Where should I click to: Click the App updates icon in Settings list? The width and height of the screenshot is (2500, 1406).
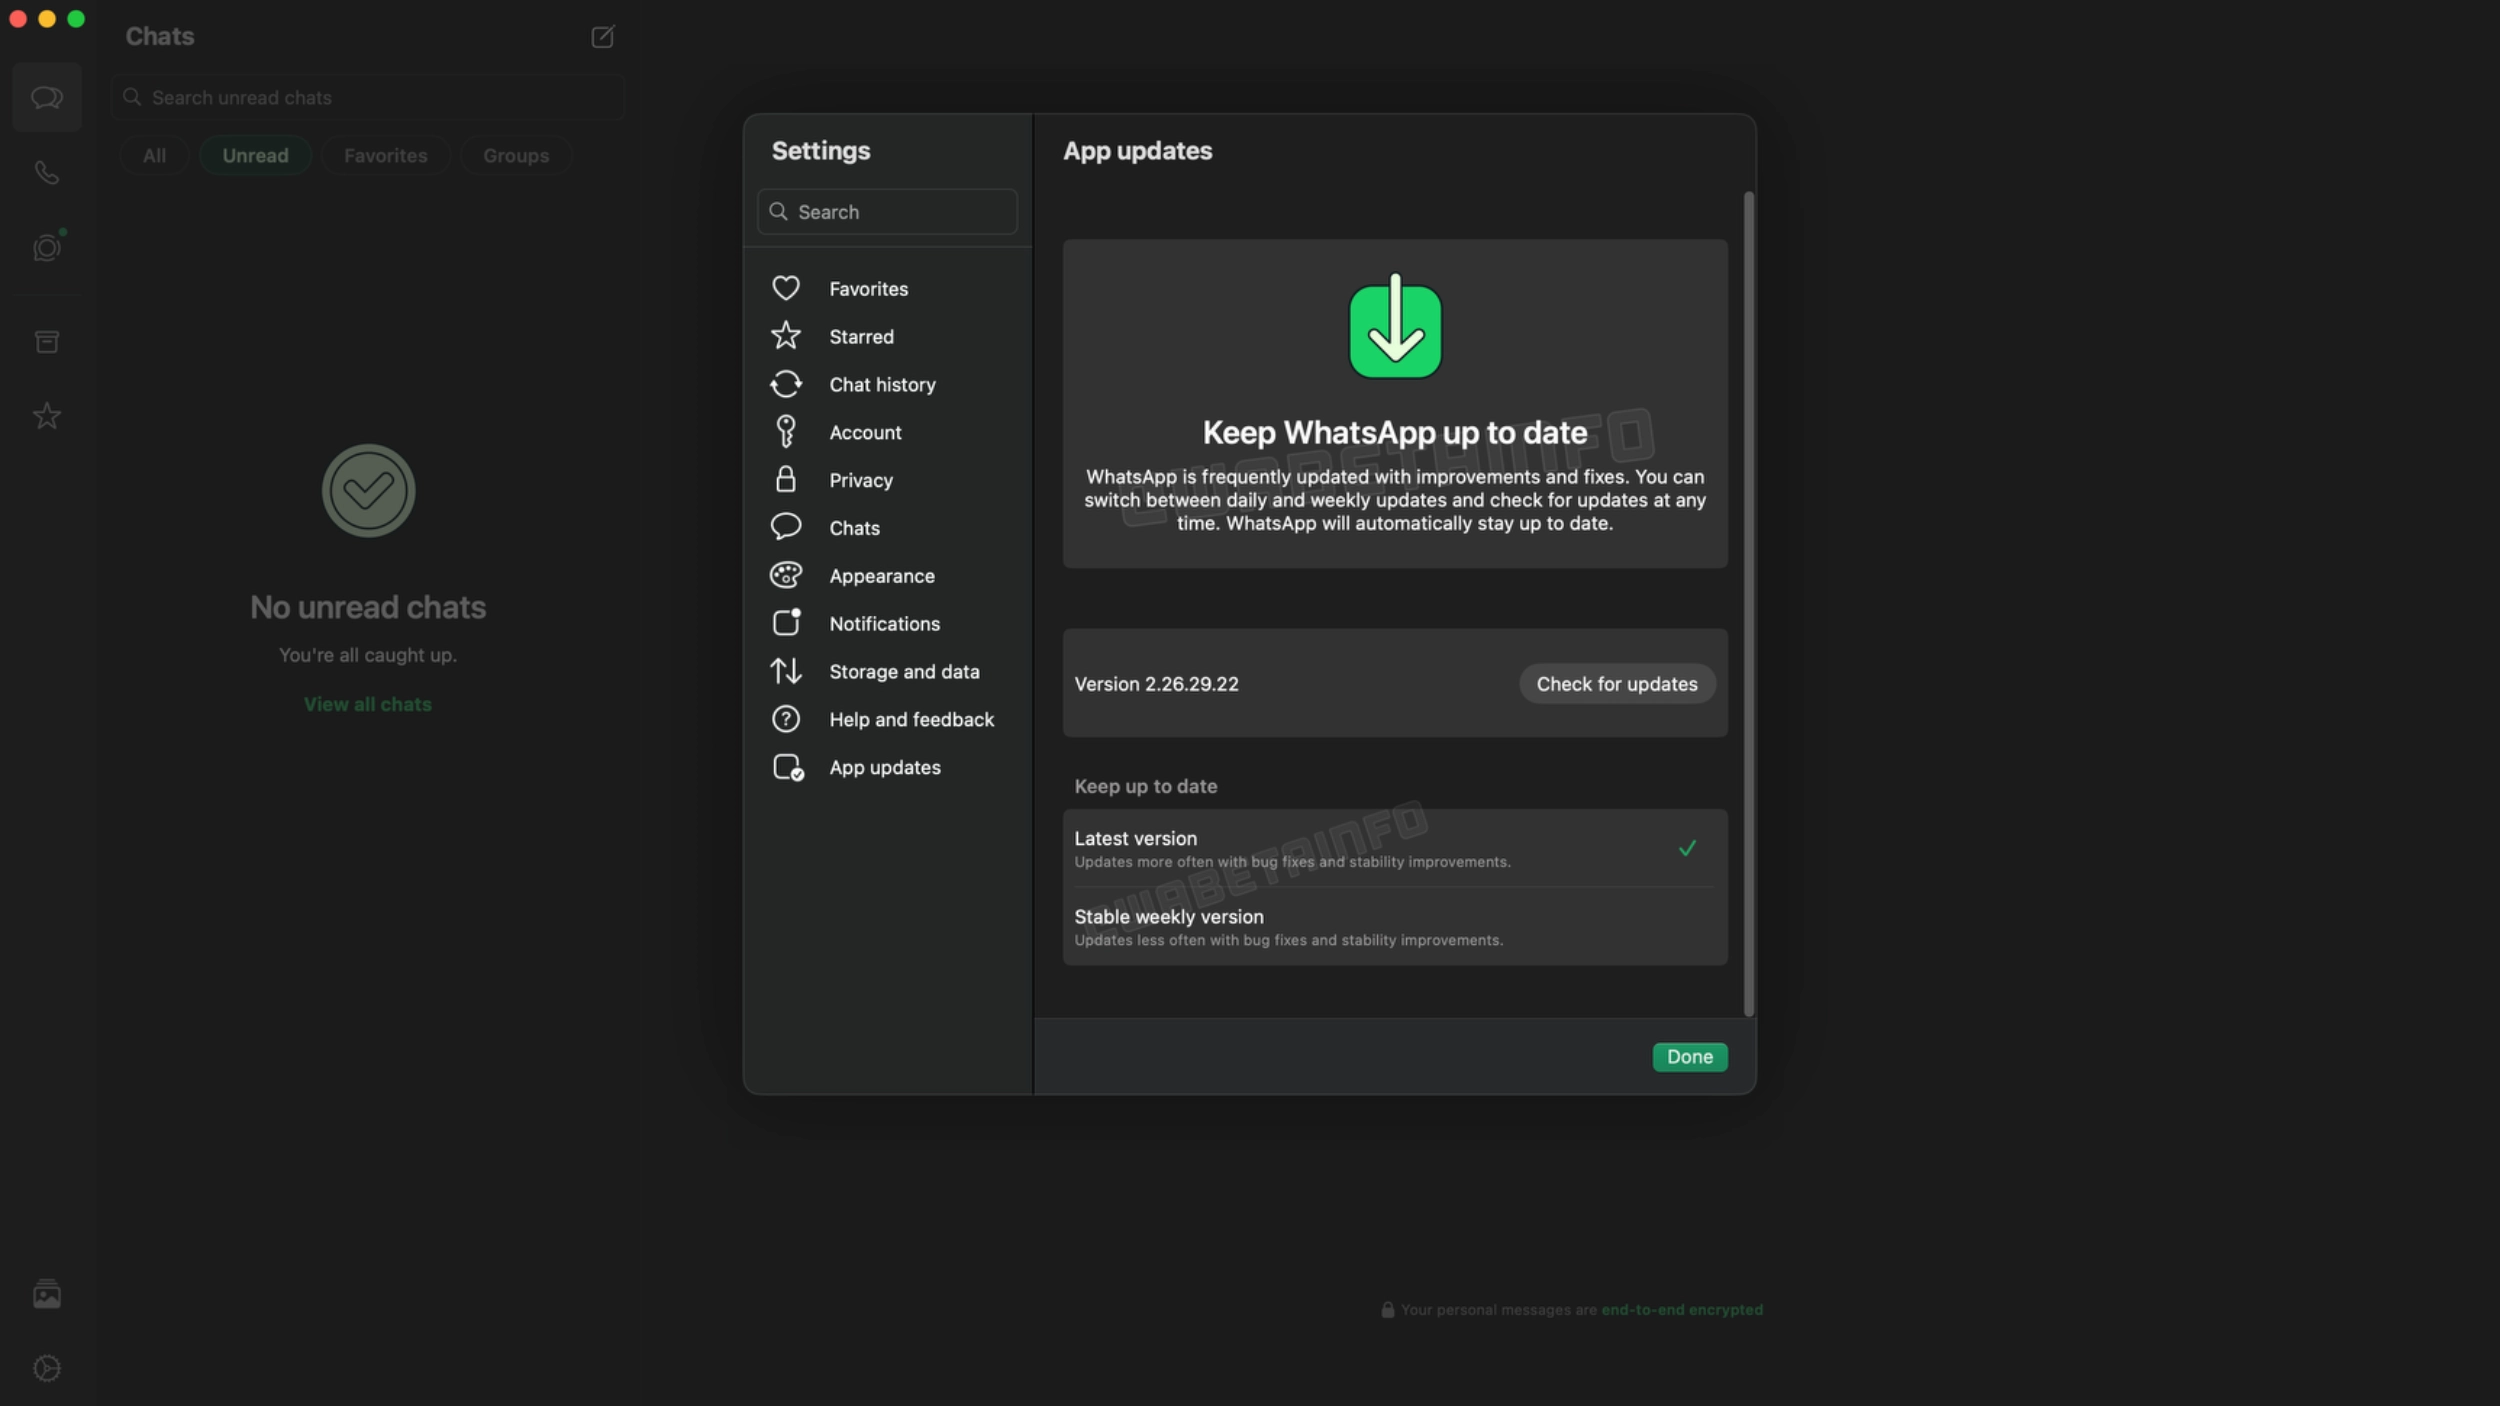point(788,767)
